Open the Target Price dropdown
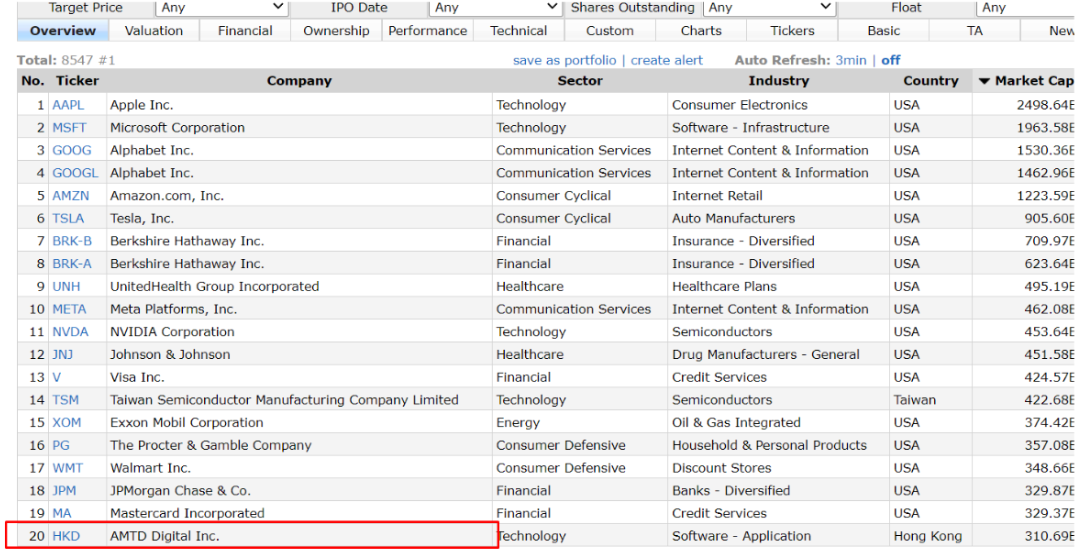This screenshot has height=552, width=1078. (221, 8)
